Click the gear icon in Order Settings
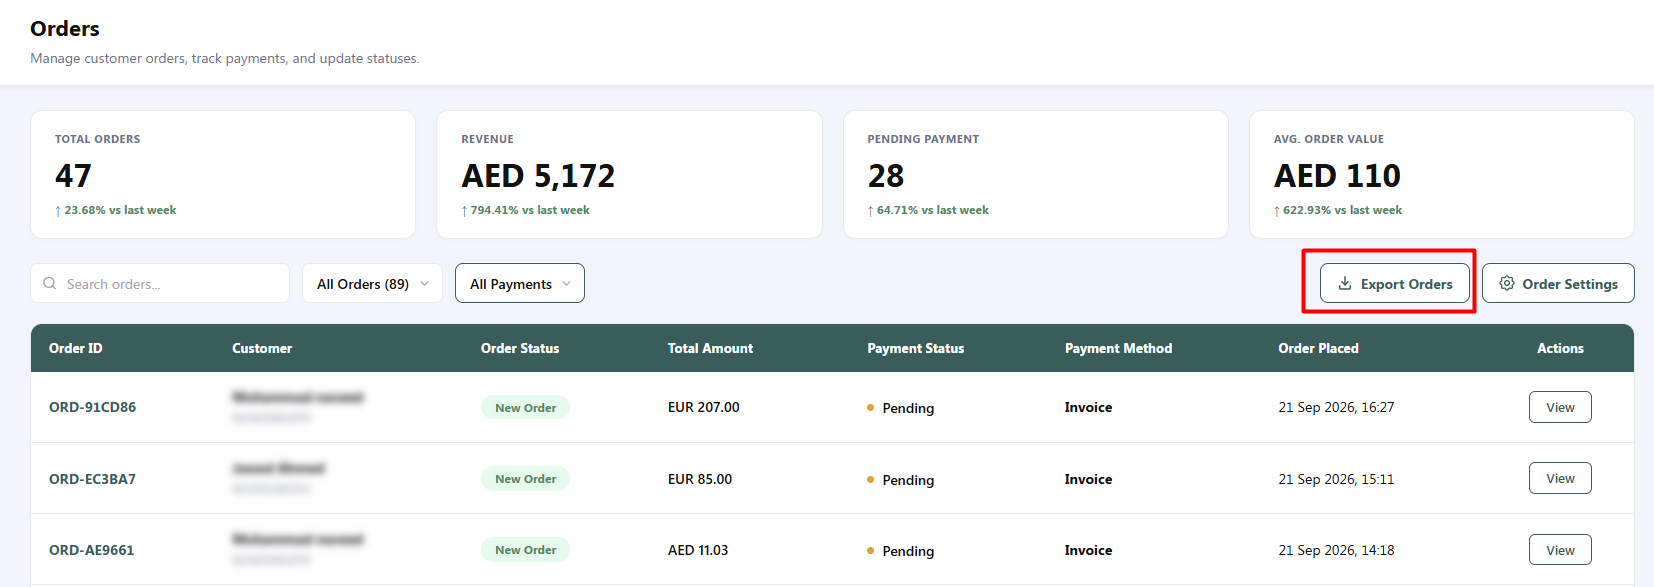The width and height of the screenshot is (1654, 587). [1507, 284]
